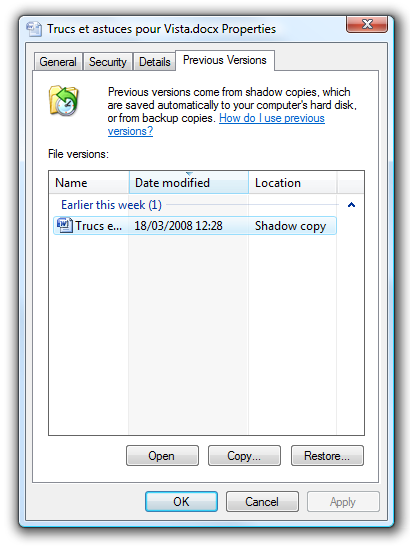Collapse the 'Earlier this week' group chevron
Image resolution: width=410 pixels, height=547 pixels.
351,205
